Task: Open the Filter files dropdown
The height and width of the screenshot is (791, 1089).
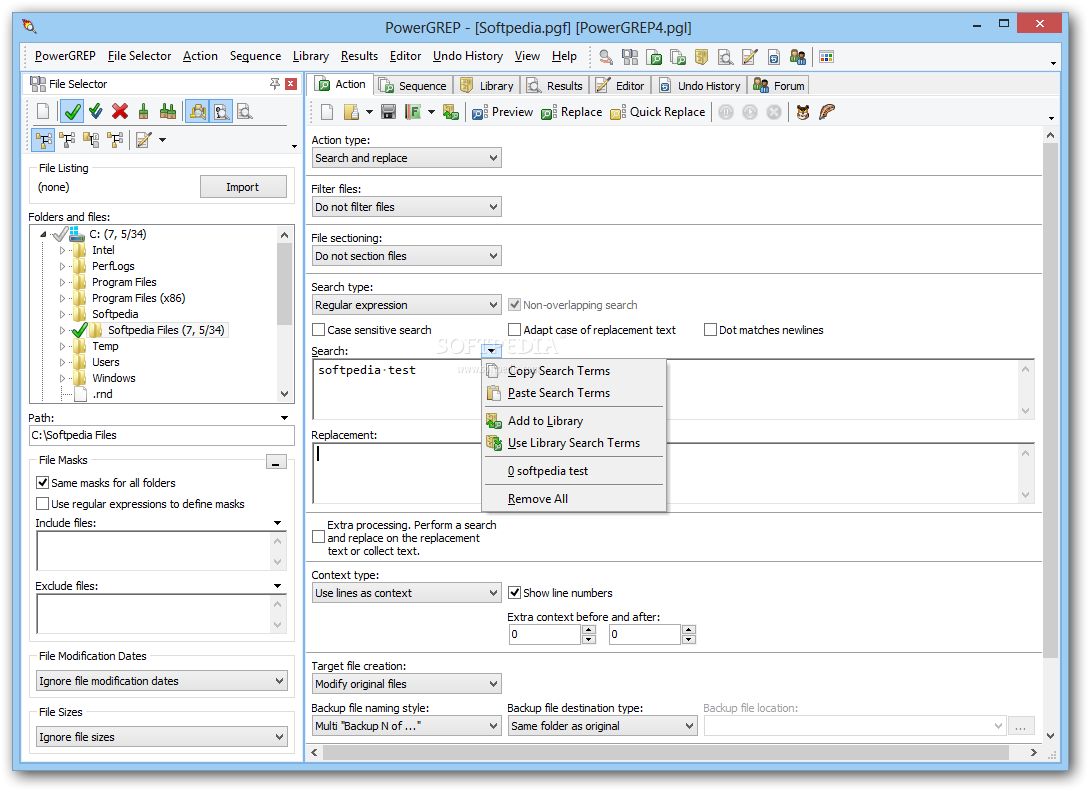Action: 406,207
